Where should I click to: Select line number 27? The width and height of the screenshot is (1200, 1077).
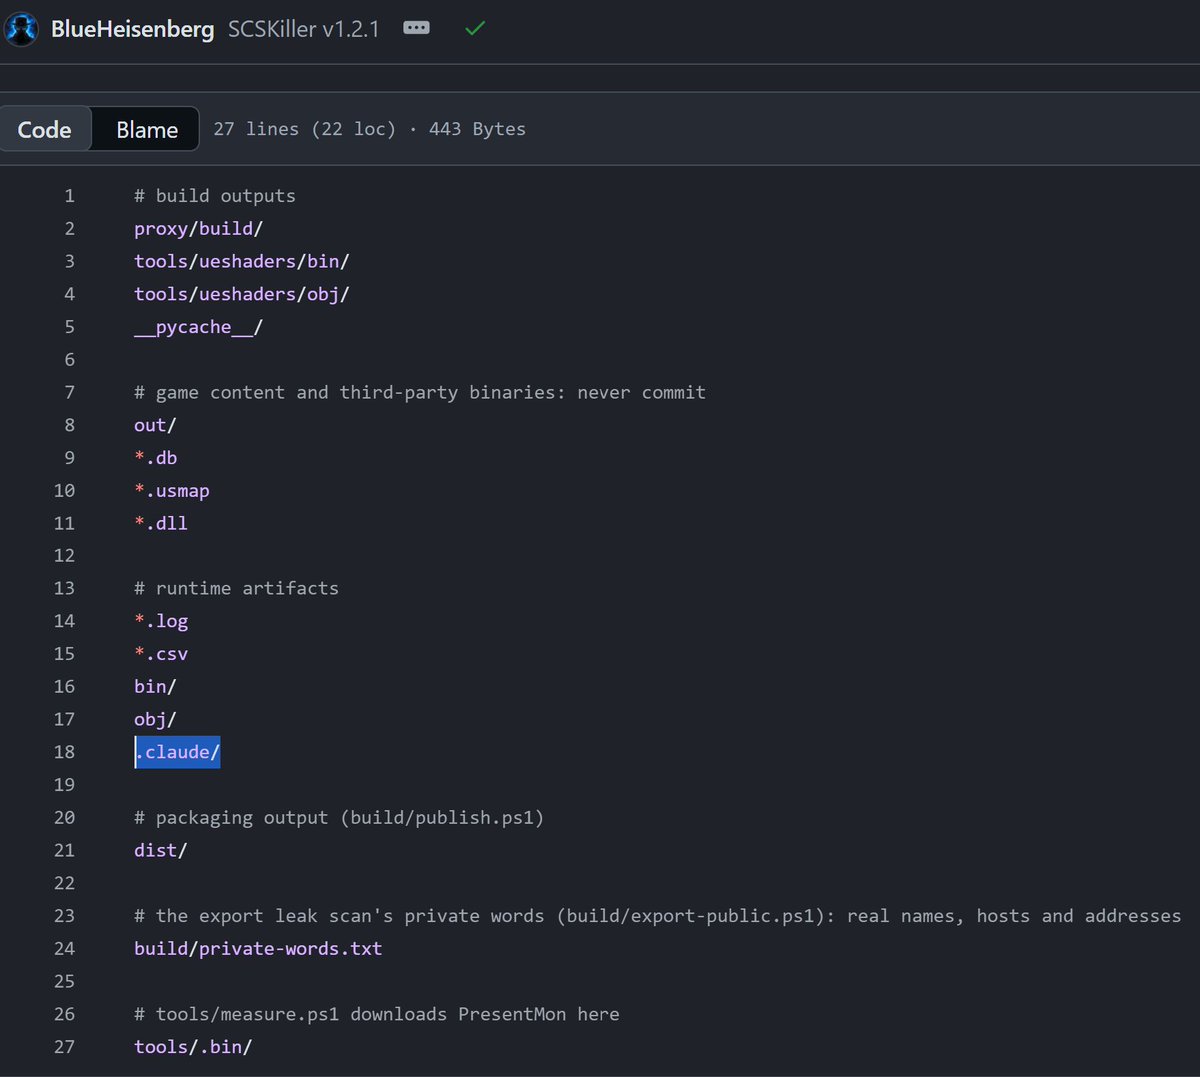coord(64,1046)
